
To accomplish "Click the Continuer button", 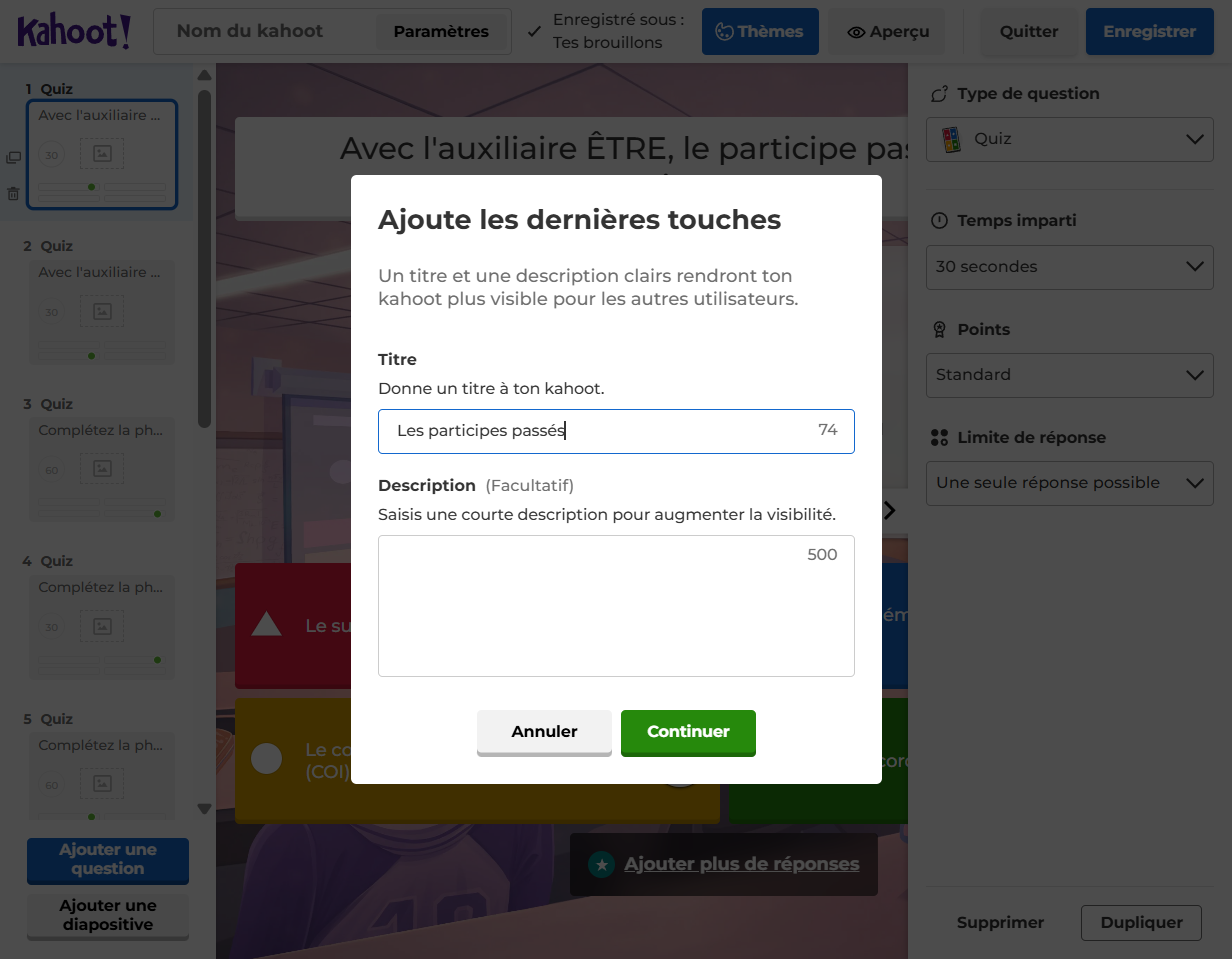I will (688, 732).
